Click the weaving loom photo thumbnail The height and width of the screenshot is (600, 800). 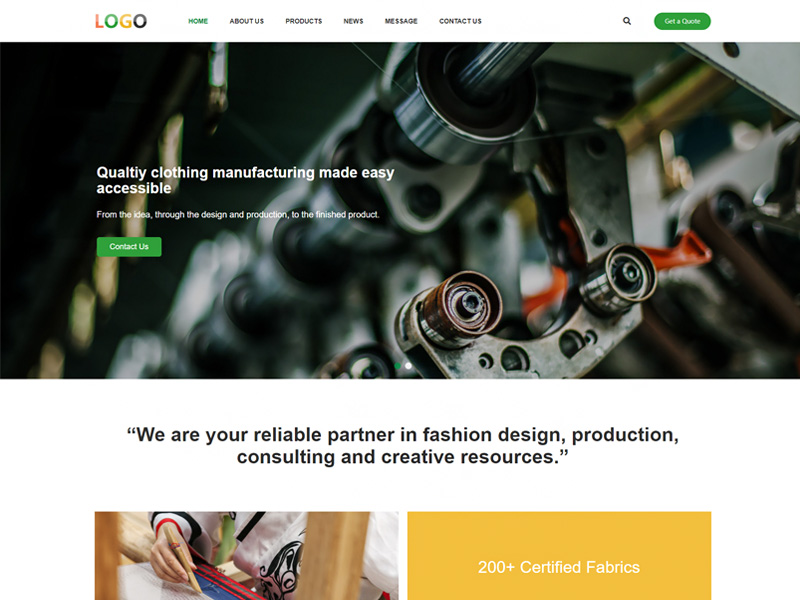point(246,556)
